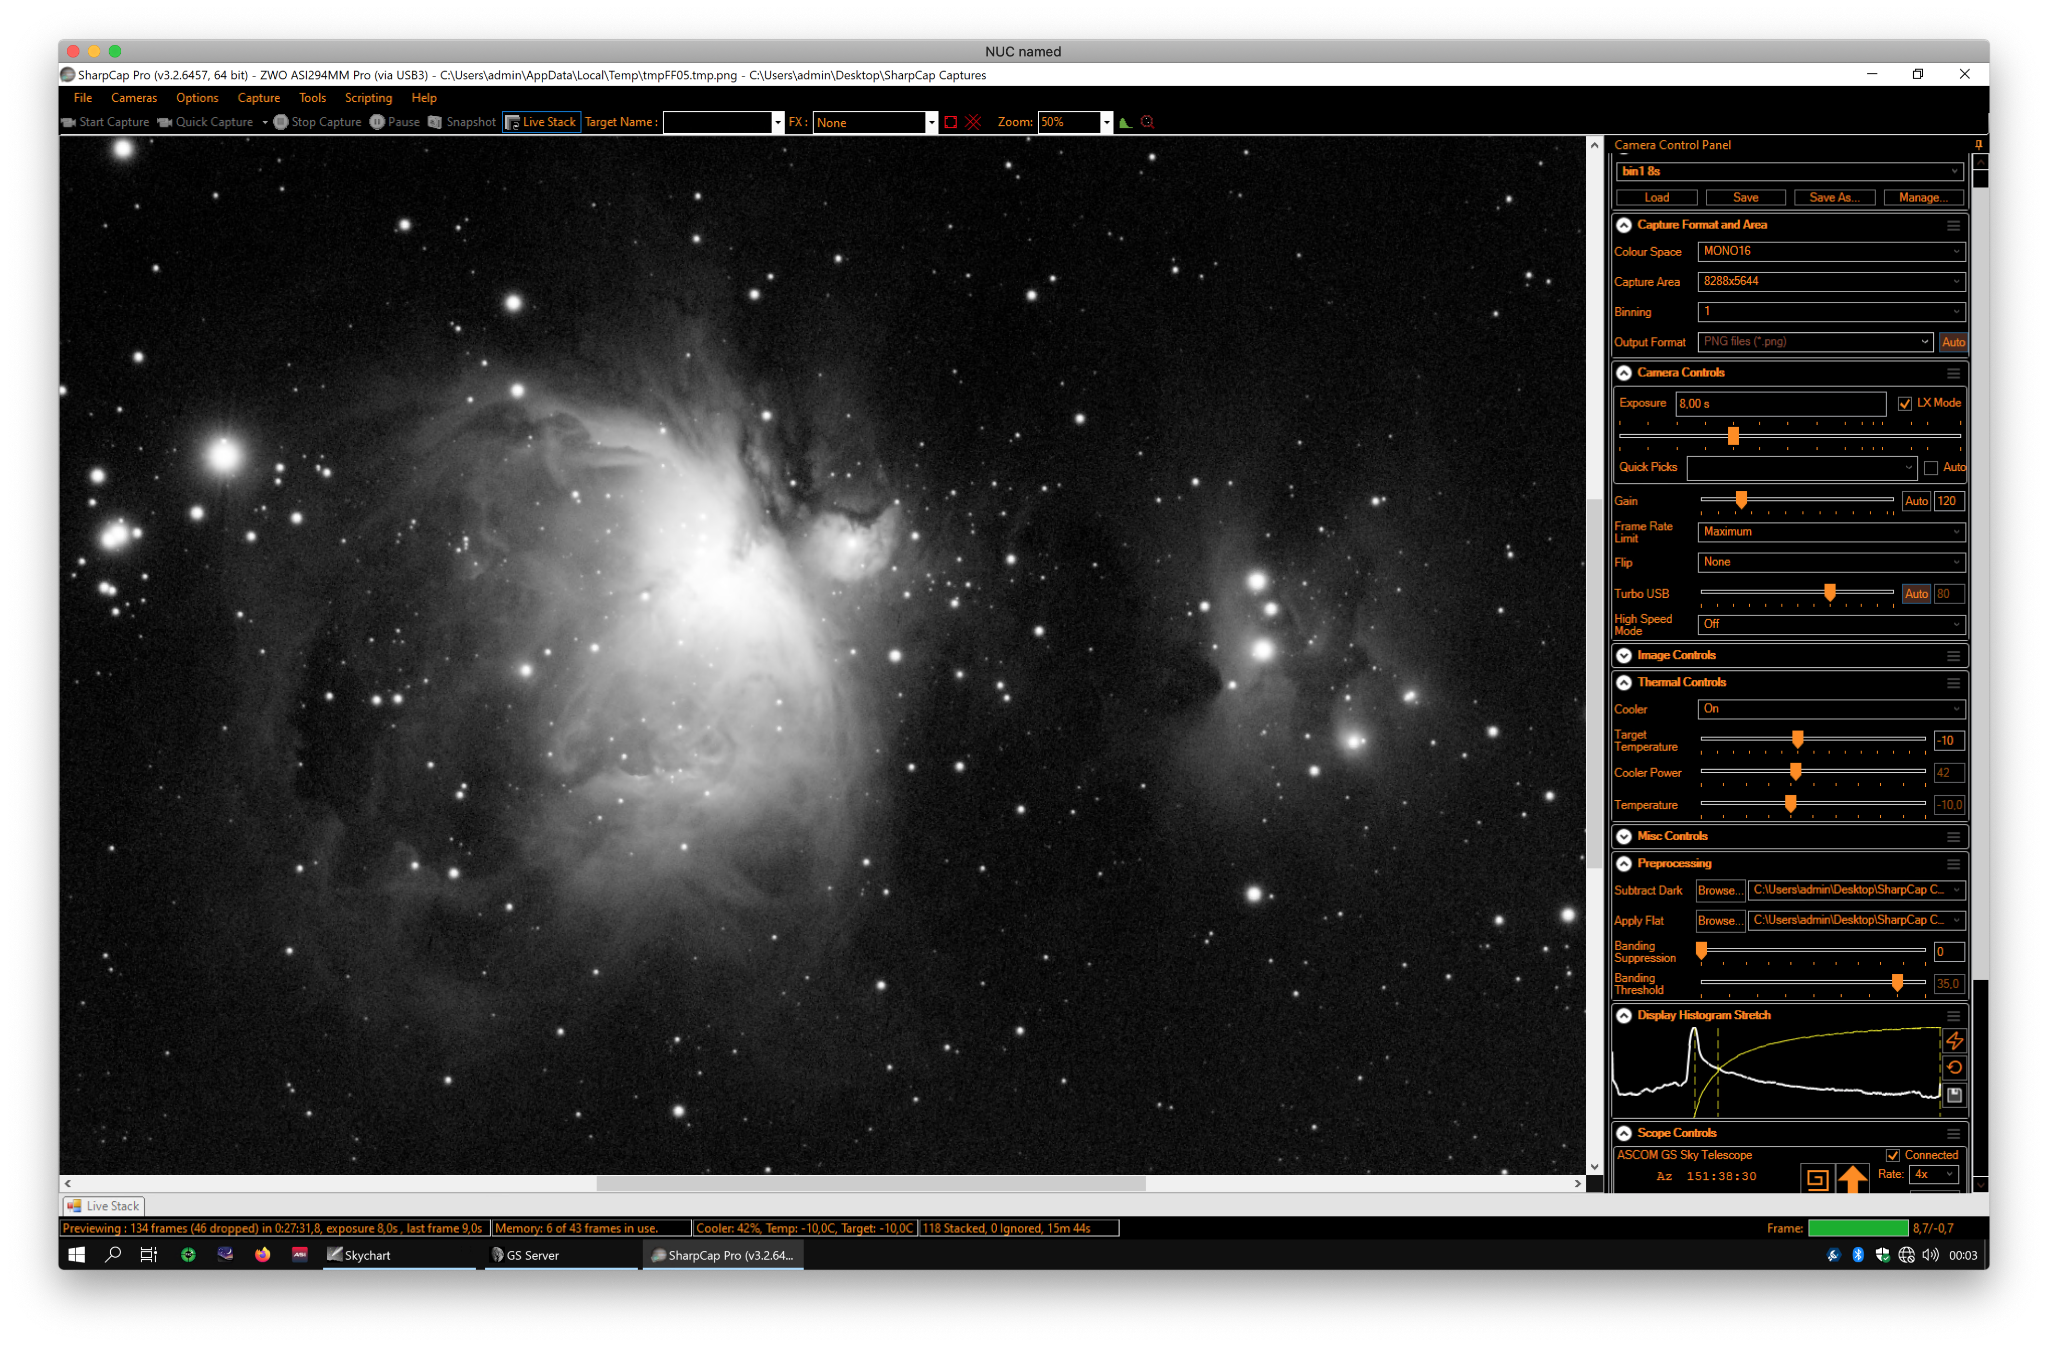This screenshot has width=2048, height=1347.
Task: Open the Colour Space MONO16 dropdown
Action: pyautogui.click(x=1831, y=251)
